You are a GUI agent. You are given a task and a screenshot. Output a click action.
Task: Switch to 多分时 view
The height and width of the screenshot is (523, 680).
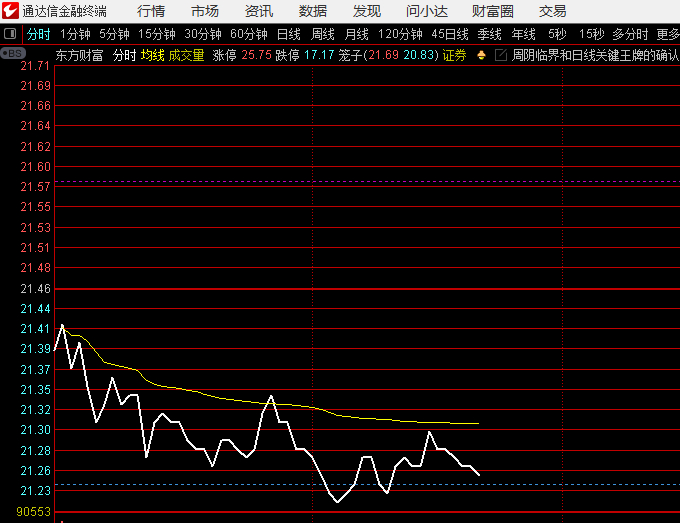click(630, 34)
